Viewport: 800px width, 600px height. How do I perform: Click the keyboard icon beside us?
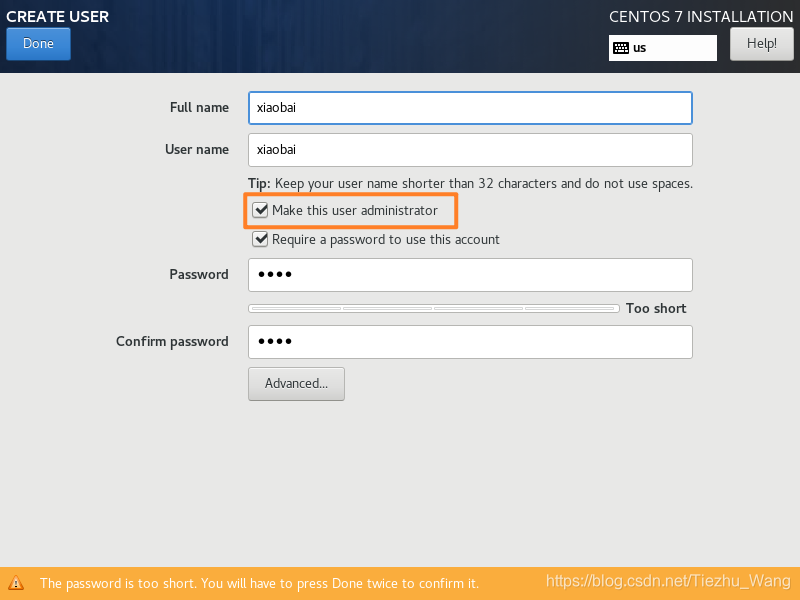(x=621, y=48)
